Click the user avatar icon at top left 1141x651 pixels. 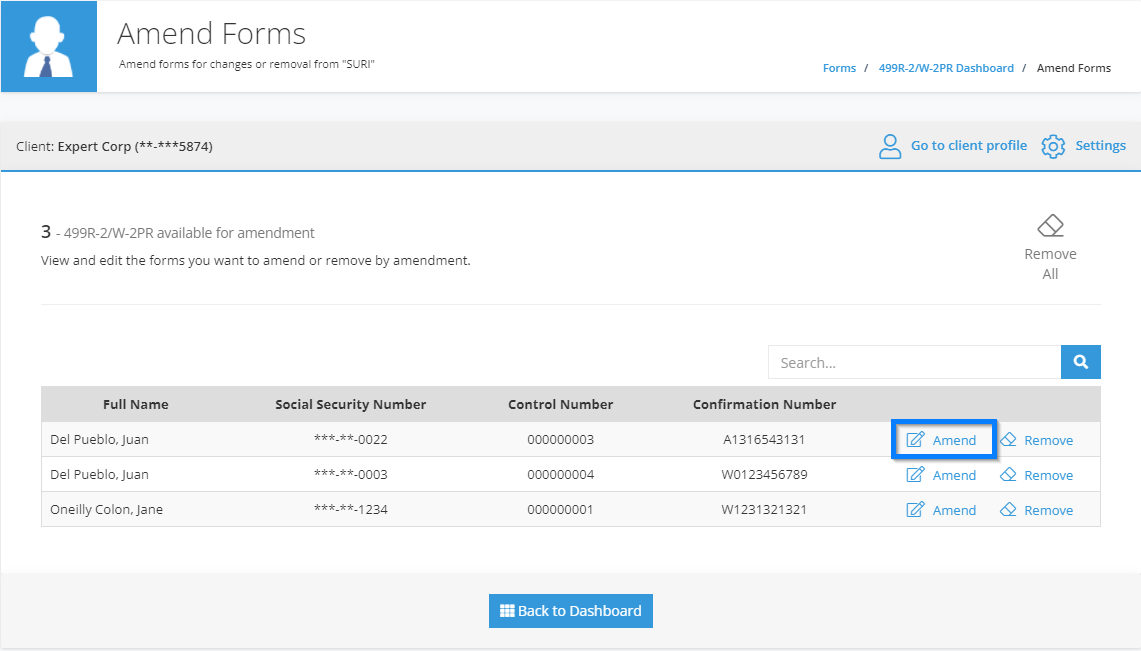tap(49, 47)
